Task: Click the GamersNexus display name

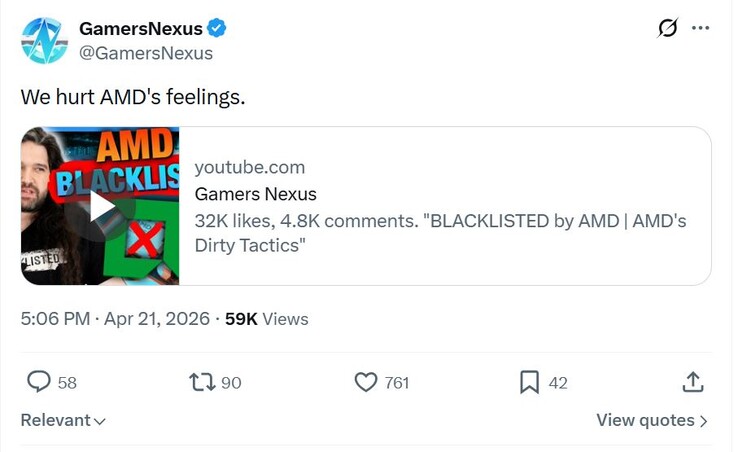Action: coord(141,29)
